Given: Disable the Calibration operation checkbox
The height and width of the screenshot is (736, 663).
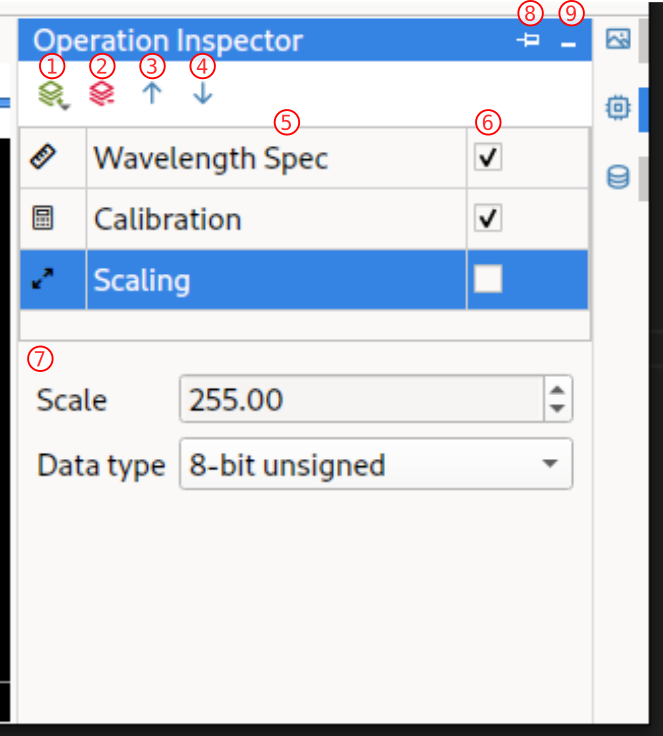Looking at the screenshot, I should click(x=488, y=218).
